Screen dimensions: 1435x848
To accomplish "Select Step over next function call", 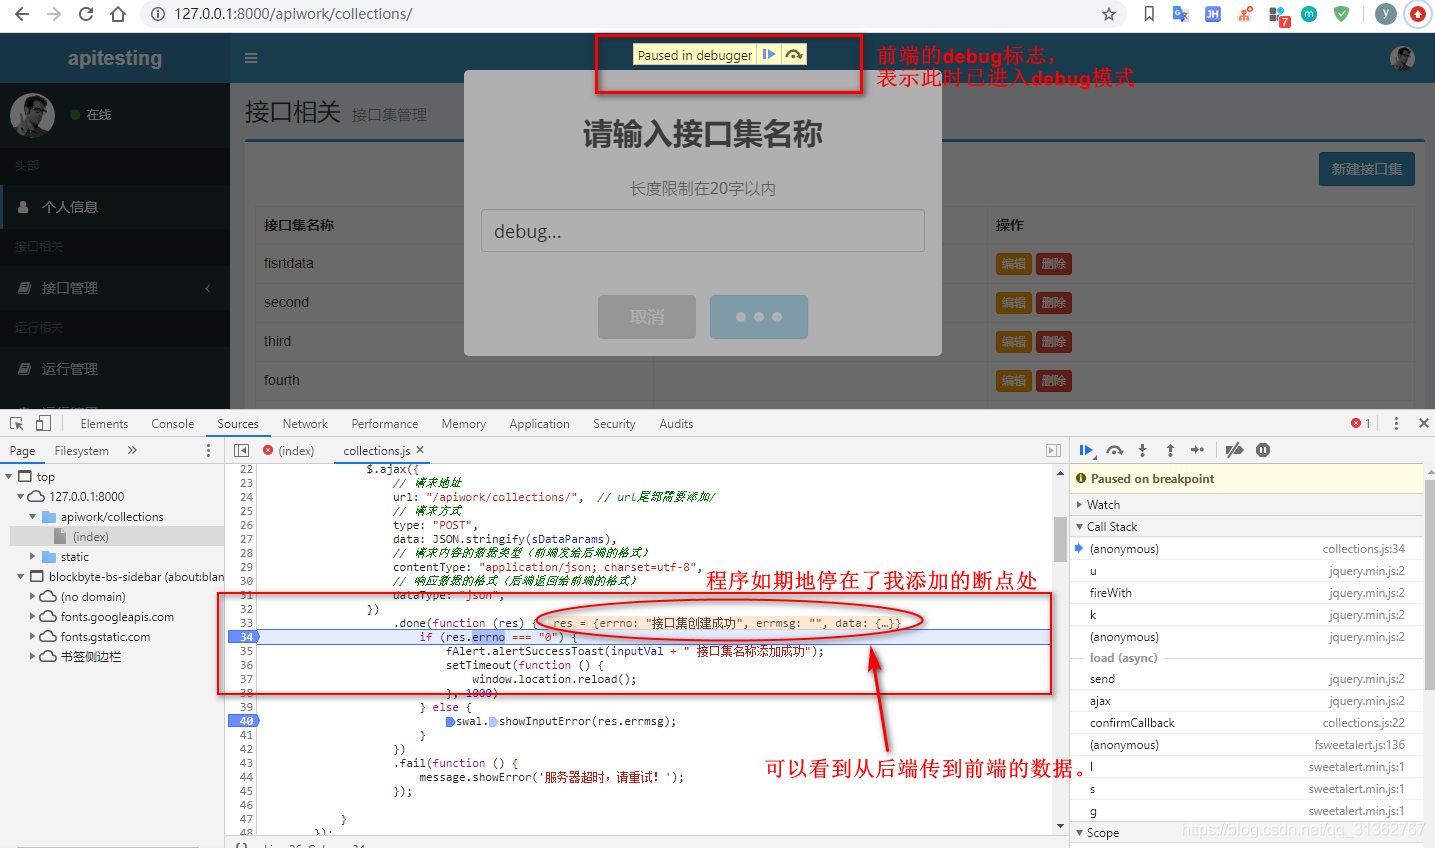I will (1114, 450).
